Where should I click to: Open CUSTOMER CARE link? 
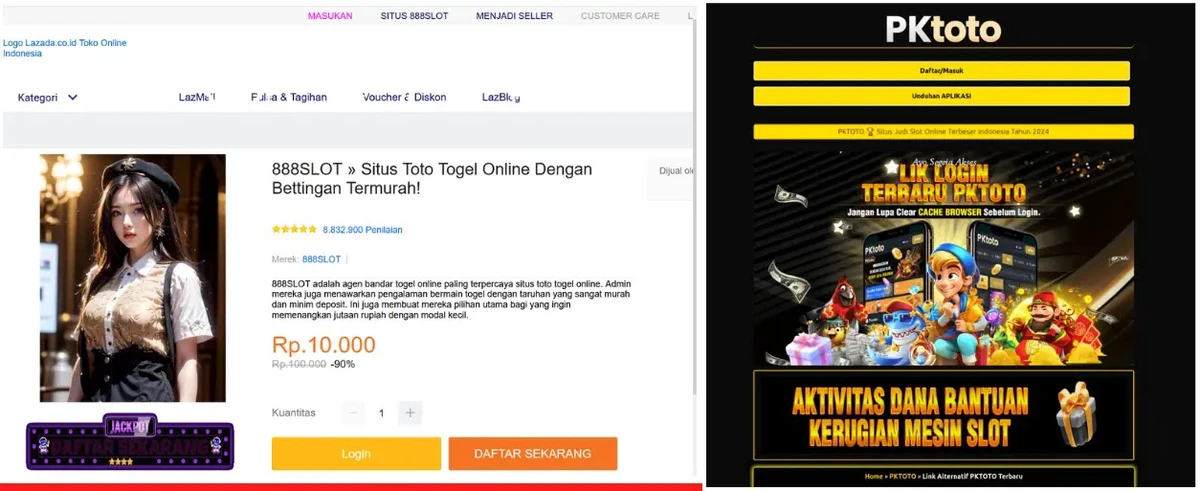[x=620, y=16]
